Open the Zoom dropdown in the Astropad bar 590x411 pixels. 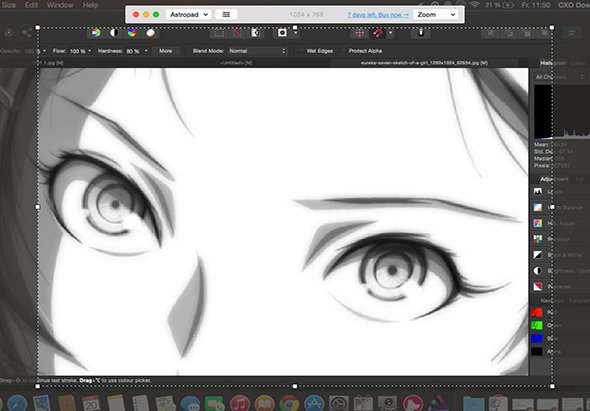pos(436,14)
